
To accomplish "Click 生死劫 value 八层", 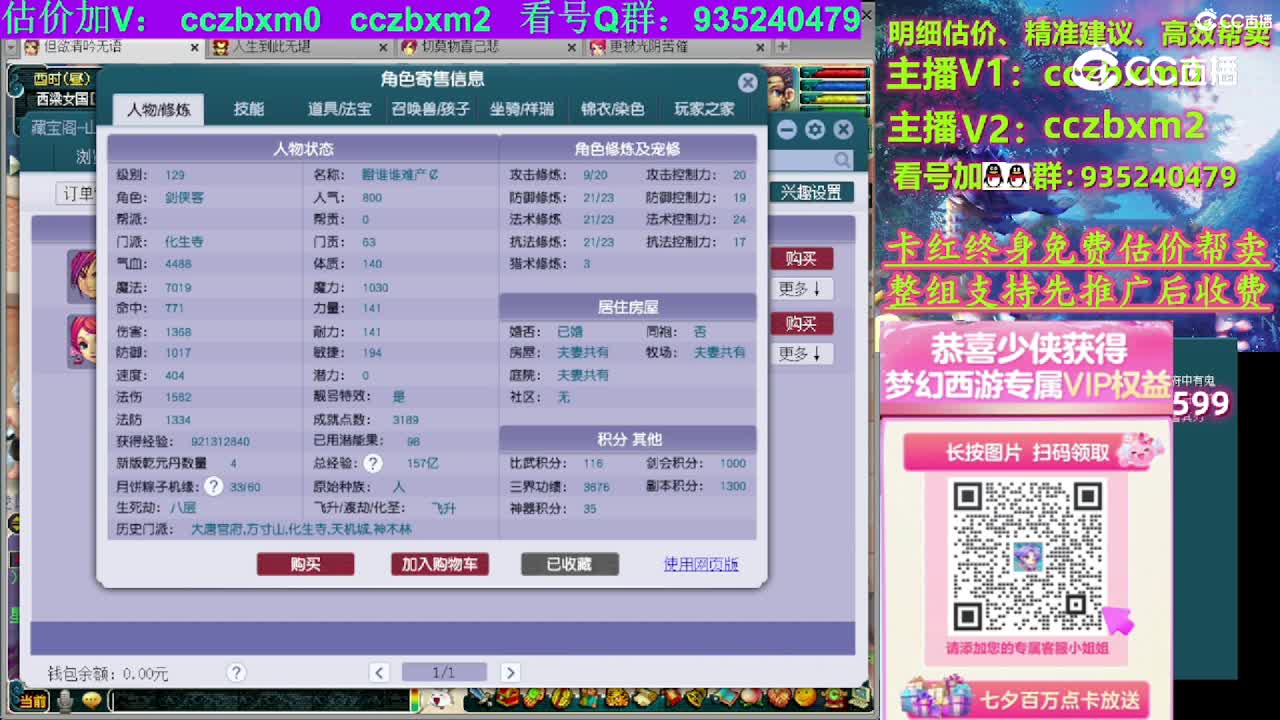I will [x=182, y=508].
